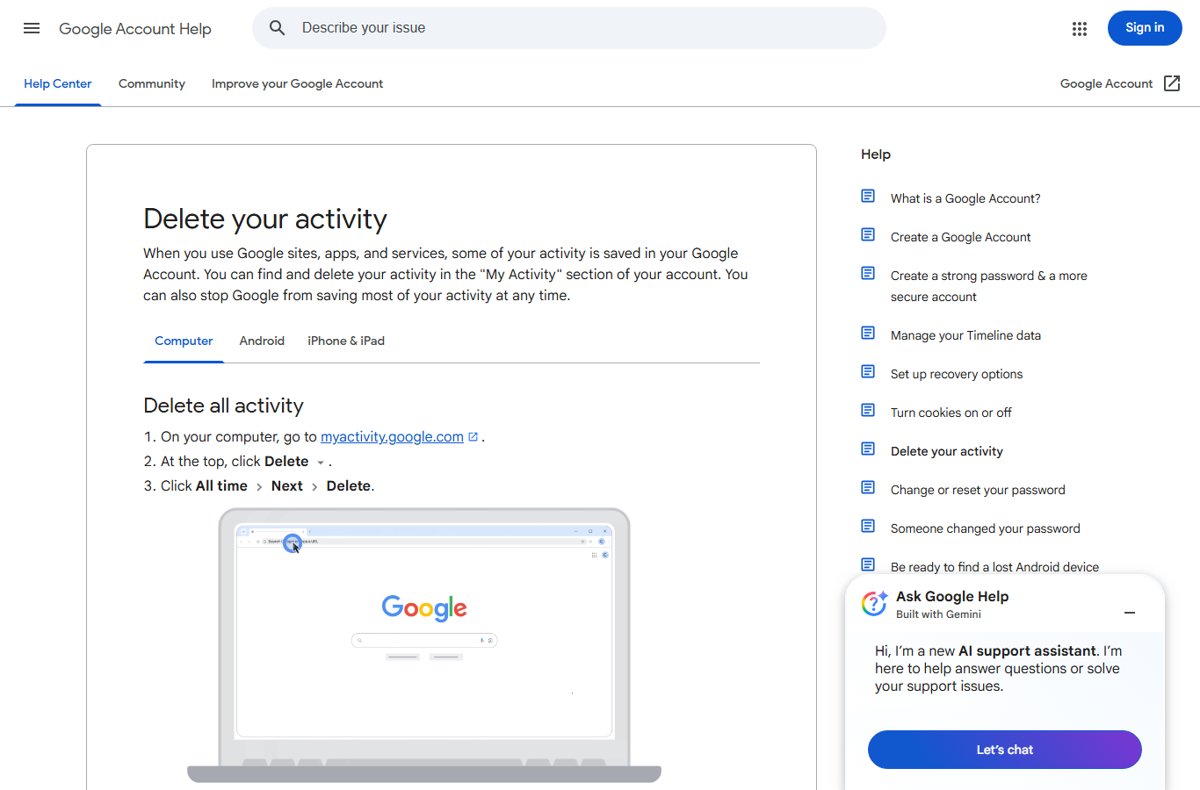Select the Help Center tab
This screenshot has height=790, width=1200.
click(58, 84)
